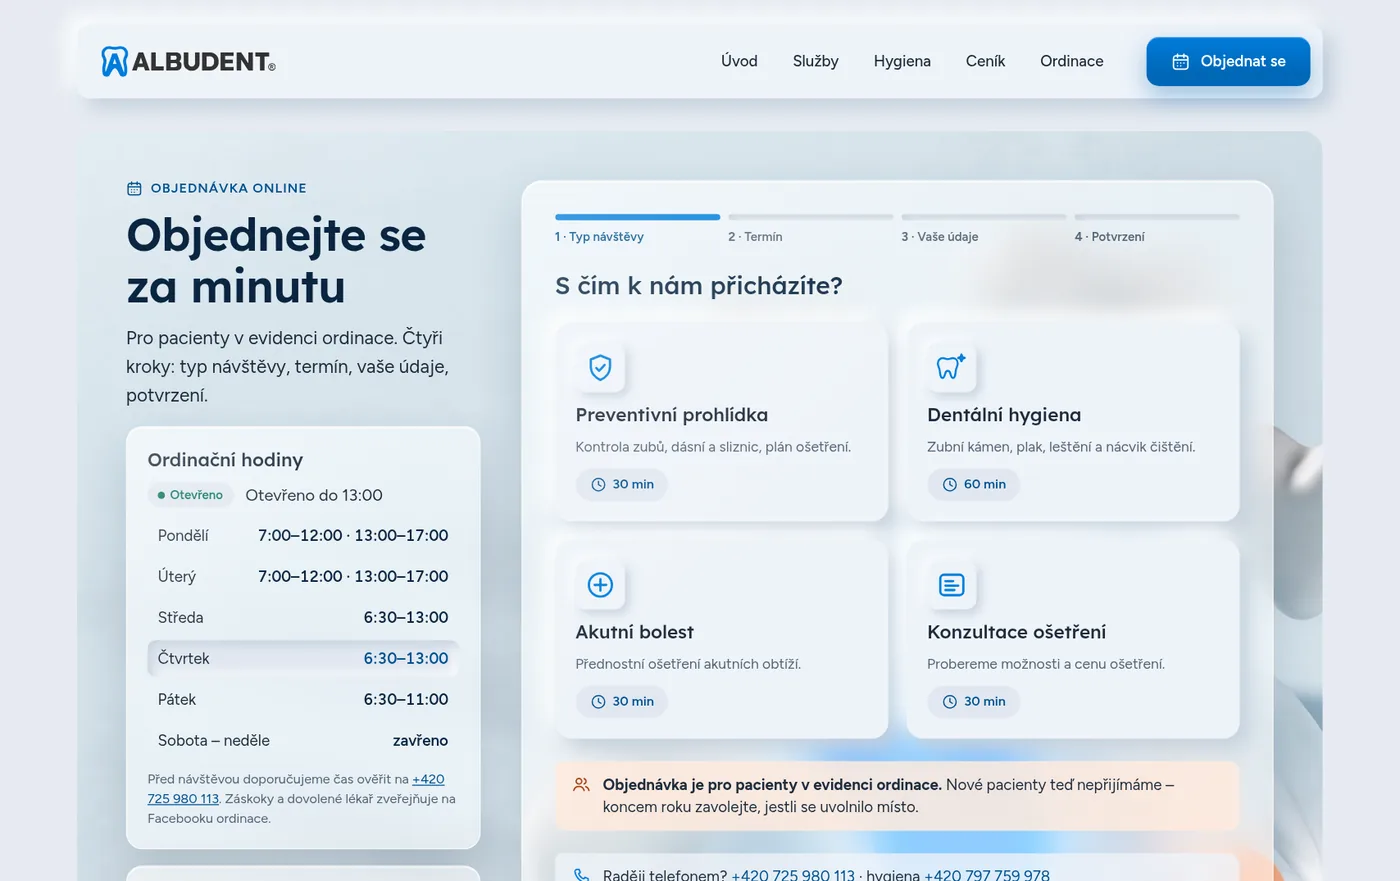1400x881 pixels.
Task: Click the sparkling tooth icon on Dentální hygiena
Action: tap(951, 368)
